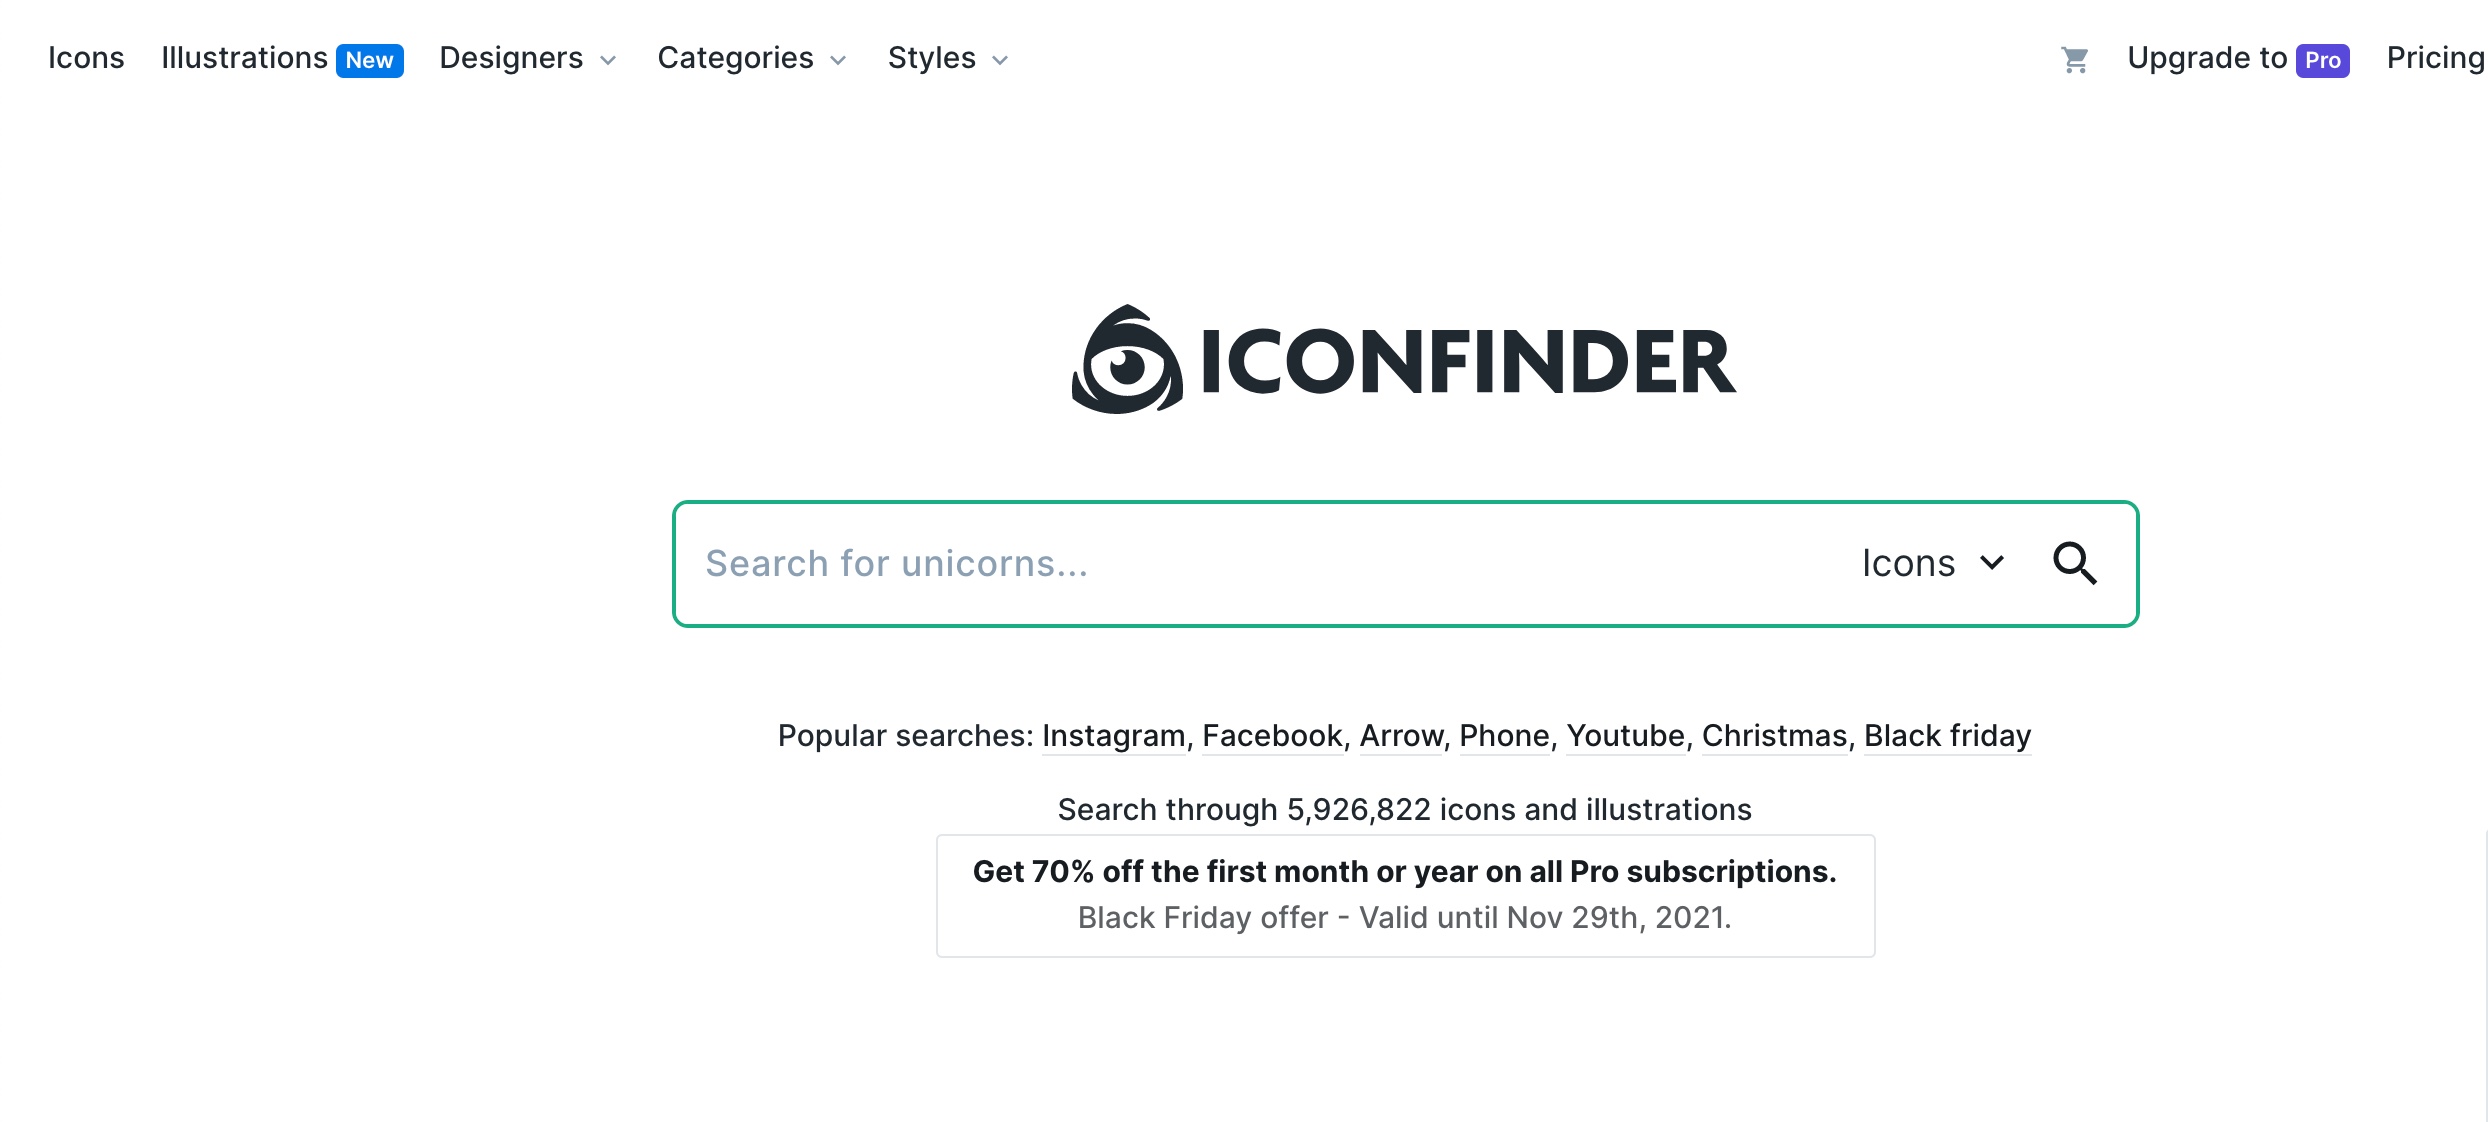Select the Facebook popular search

point(1272,736)
